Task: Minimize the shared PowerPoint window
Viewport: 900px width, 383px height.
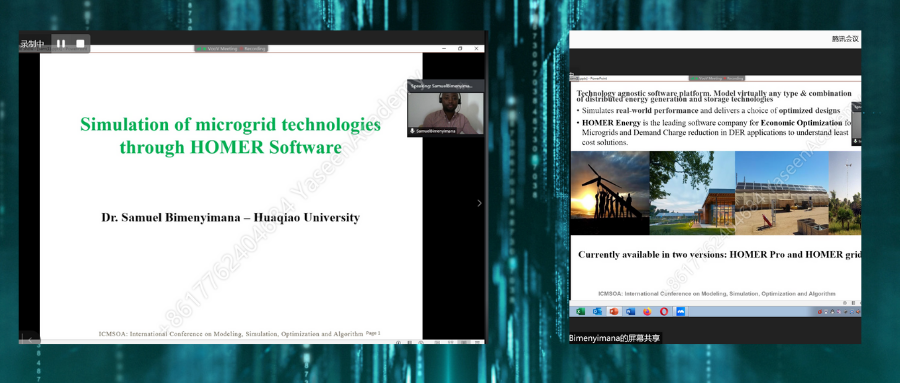Action: pos(444,49)
